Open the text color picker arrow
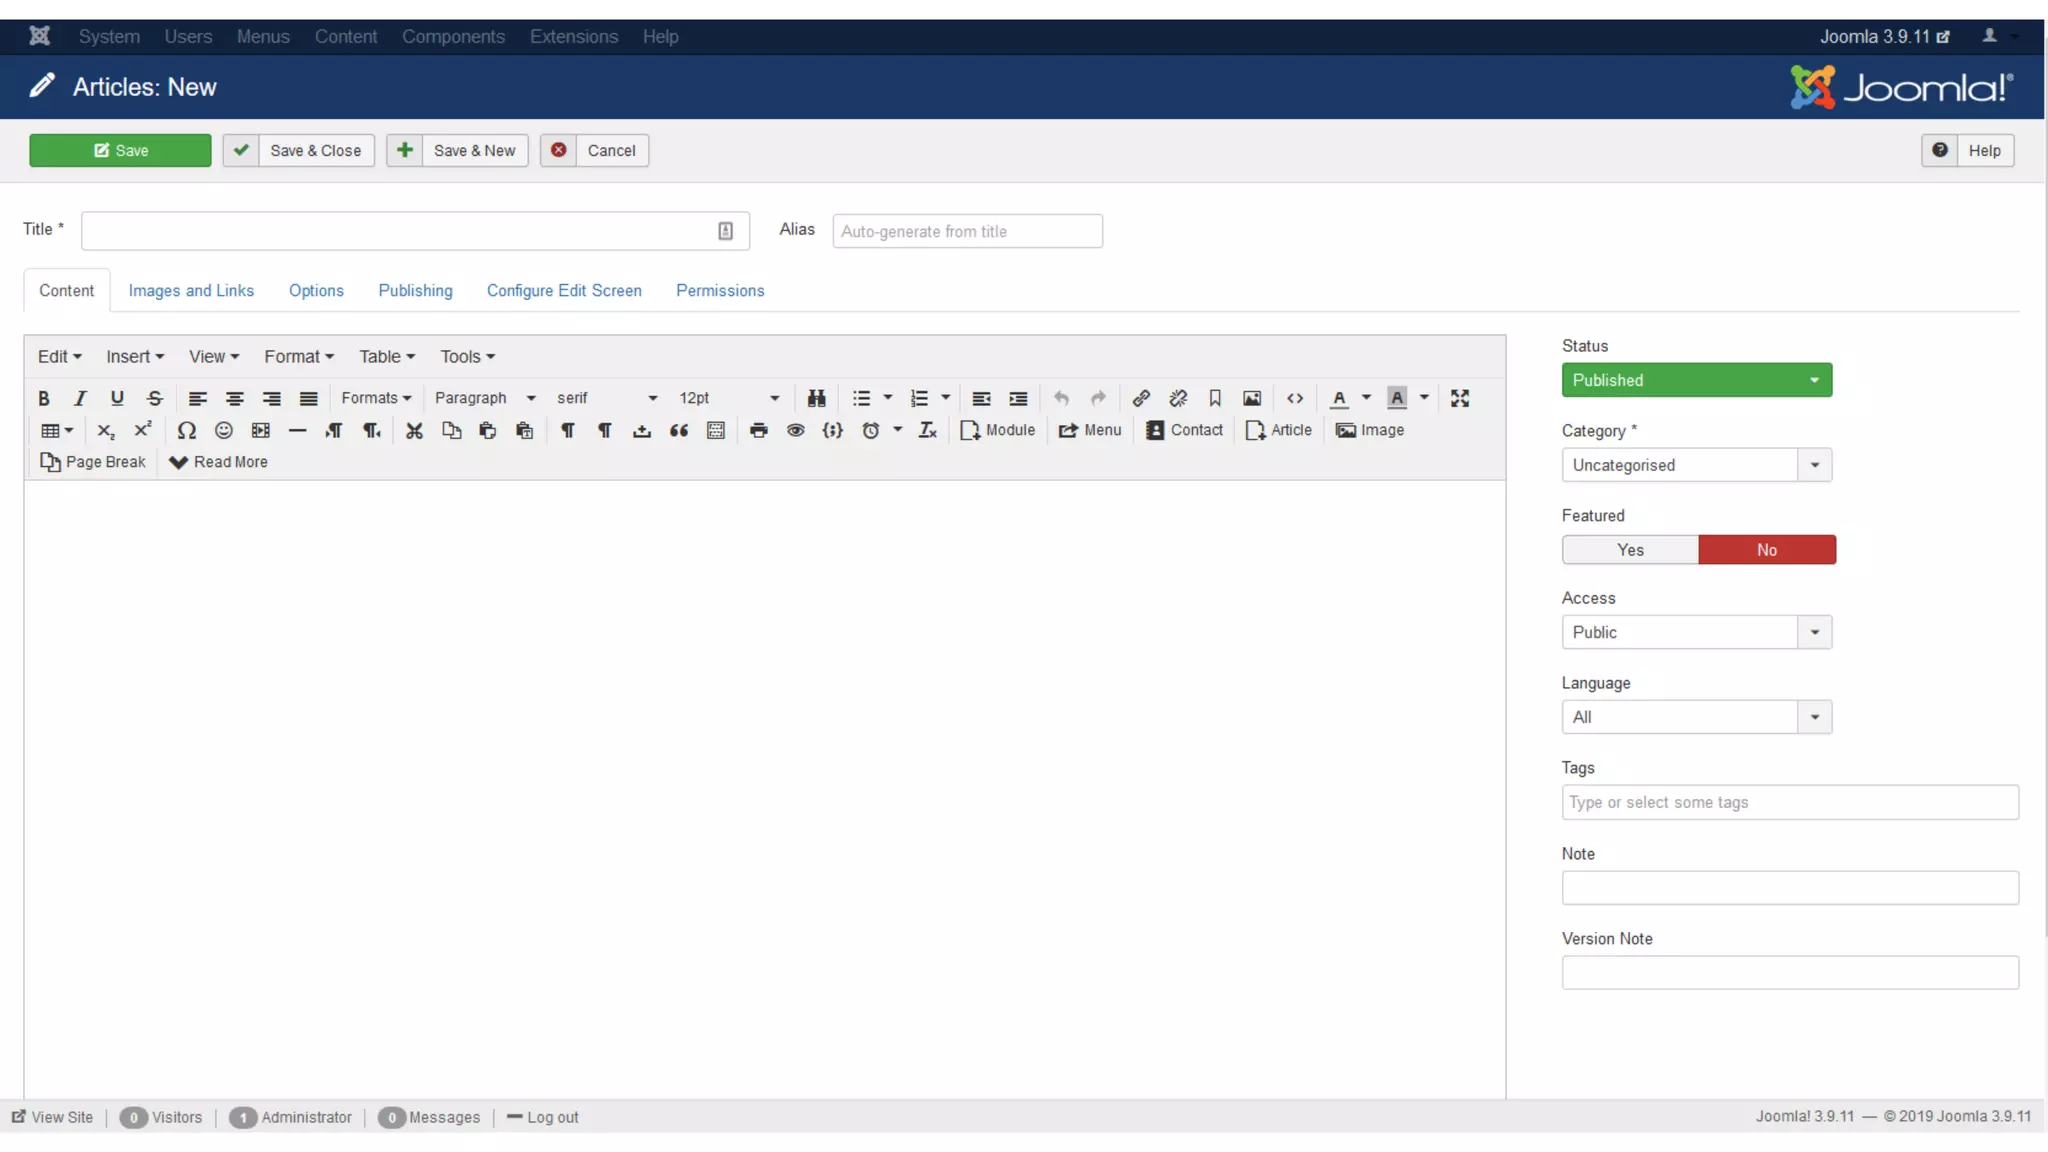This screenshot has height=1152, width=2048. (x=1366, y=398)
